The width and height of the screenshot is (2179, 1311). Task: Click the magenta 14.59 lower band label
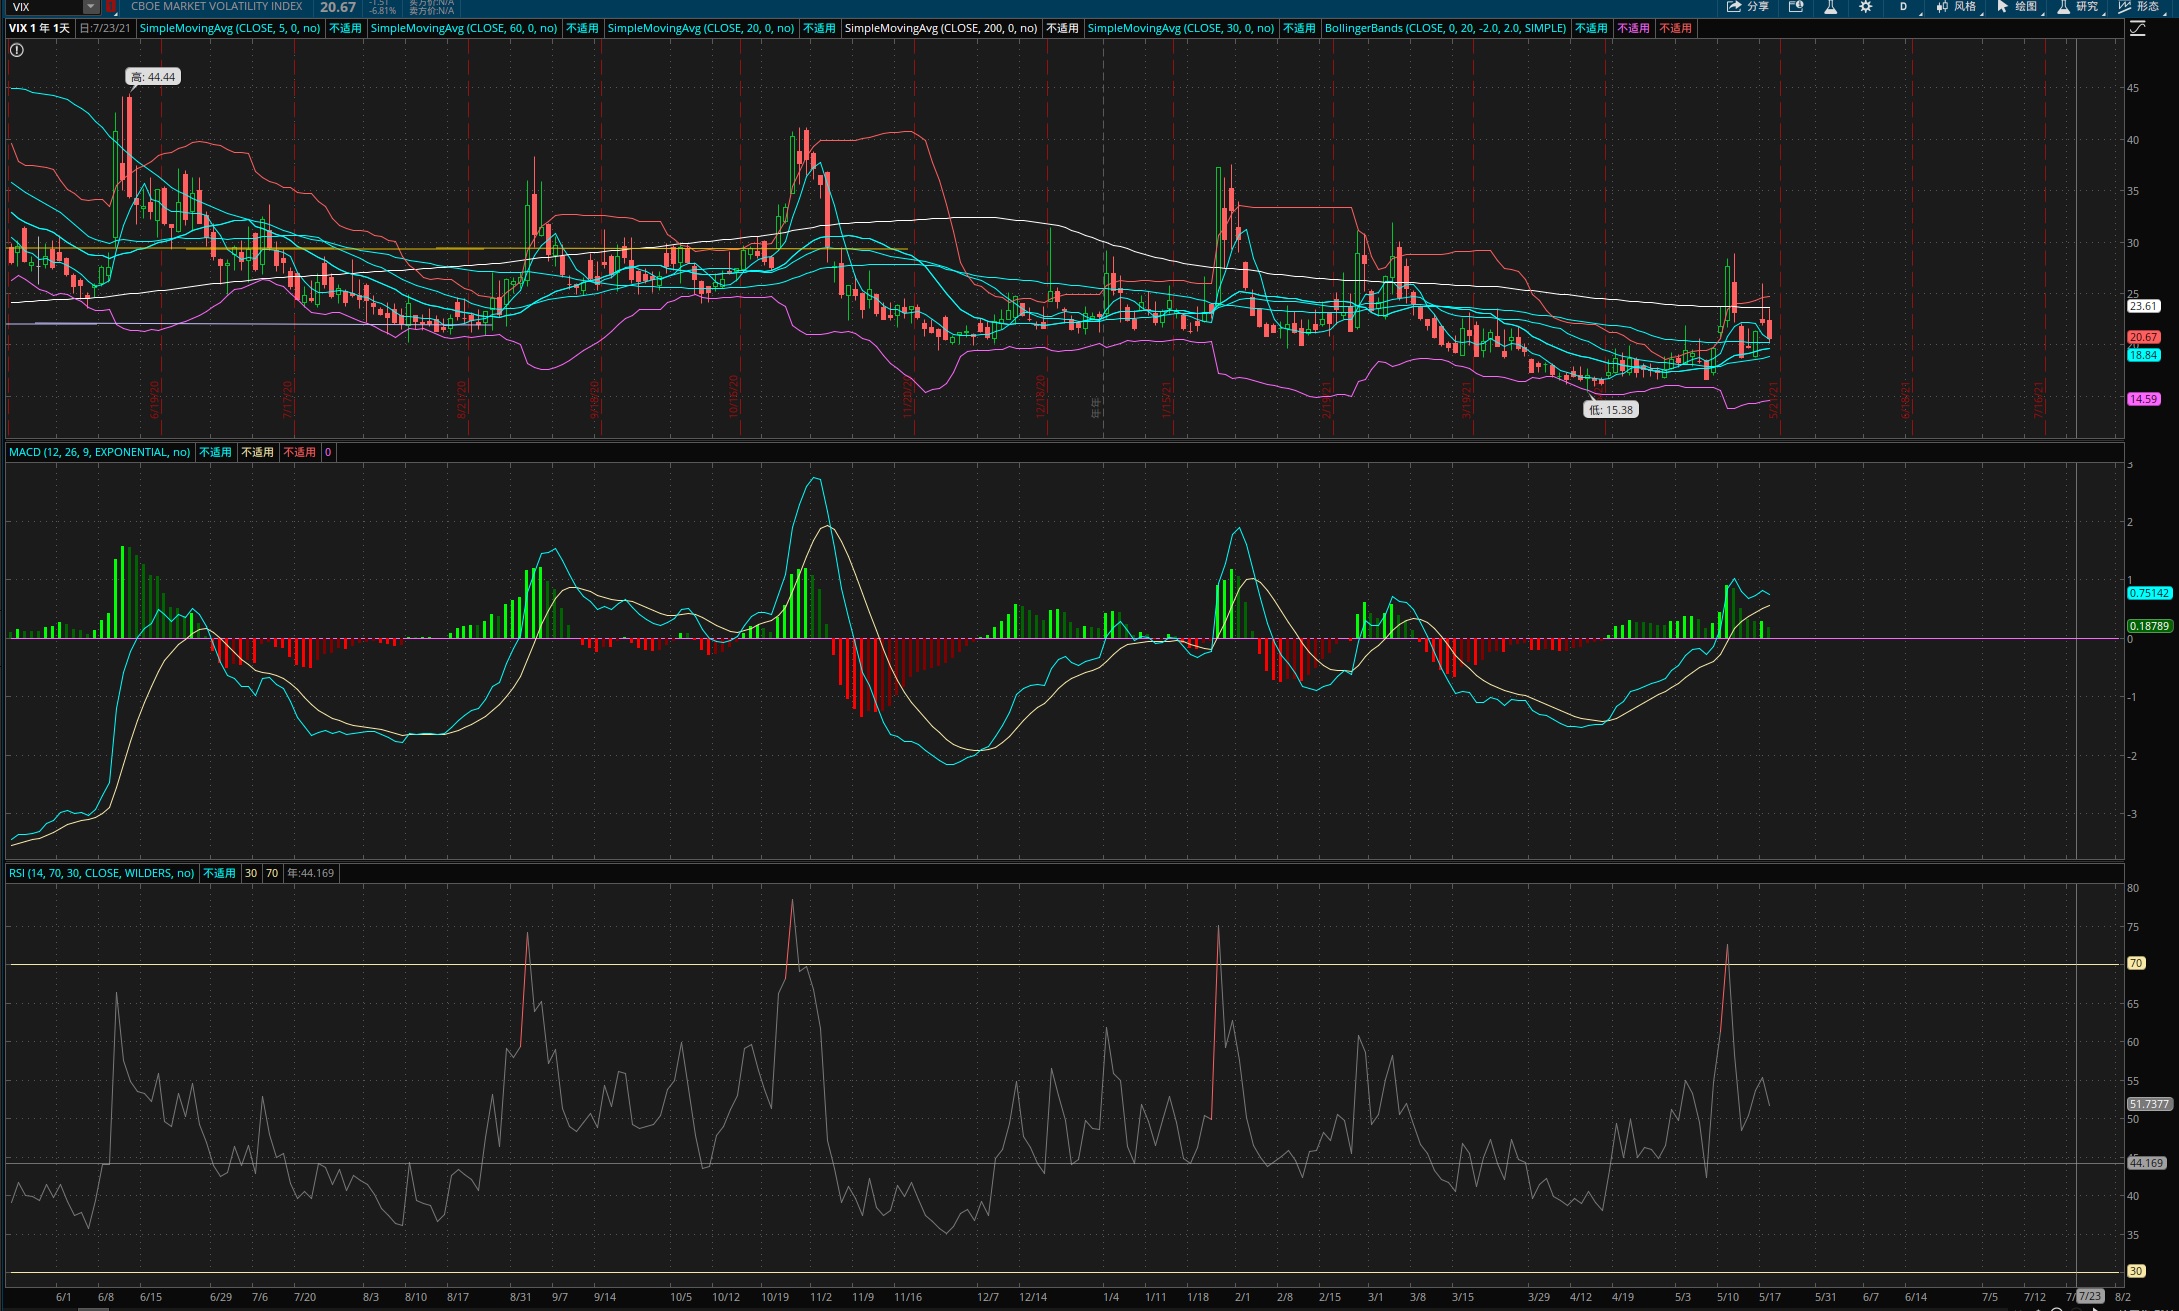[2143, 399]
